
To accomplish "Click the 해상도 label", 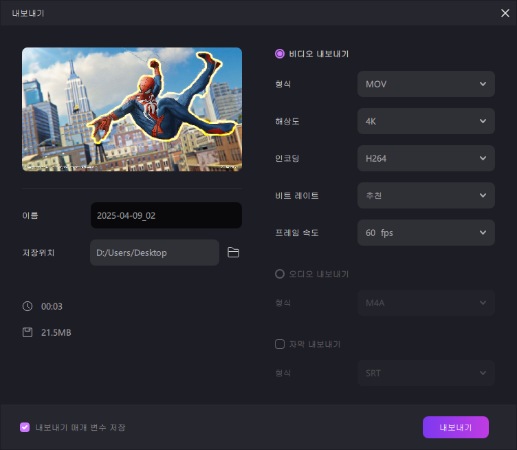I will point(287,121).
